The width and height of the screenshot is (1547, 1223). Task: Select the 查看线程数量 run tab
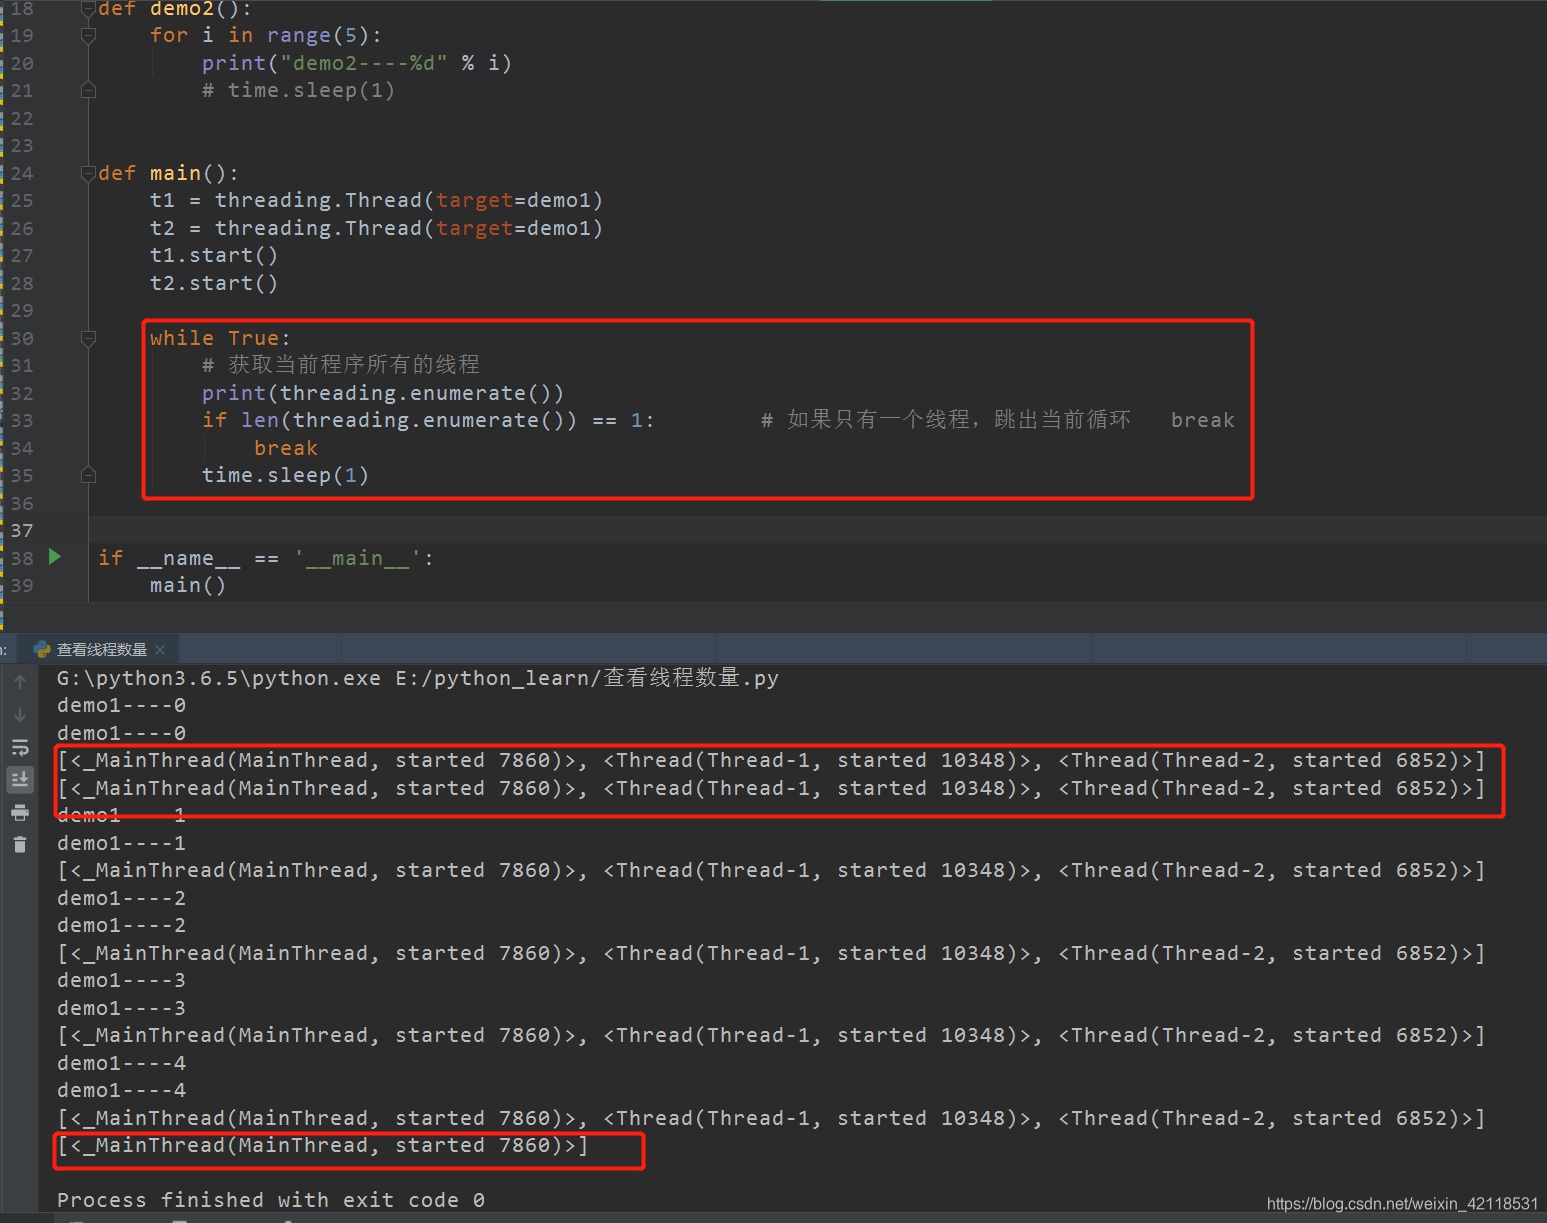(x=101, y=650)
